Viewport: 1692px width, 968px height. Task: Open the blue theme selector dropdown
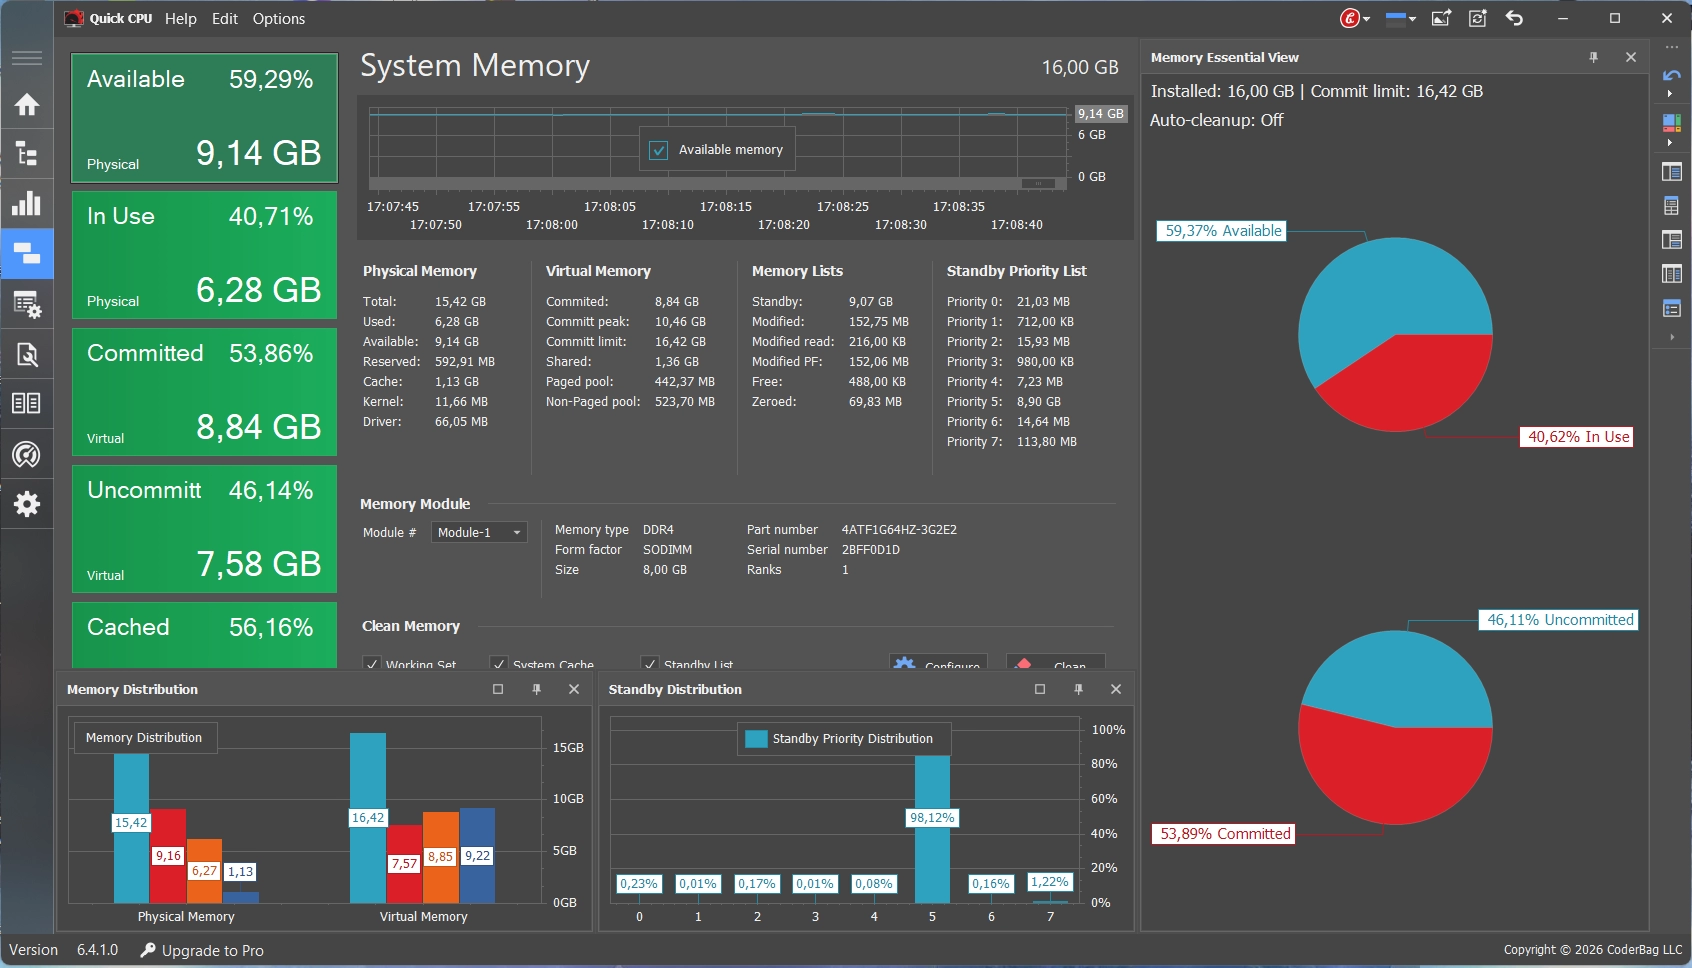[1401, 18]
